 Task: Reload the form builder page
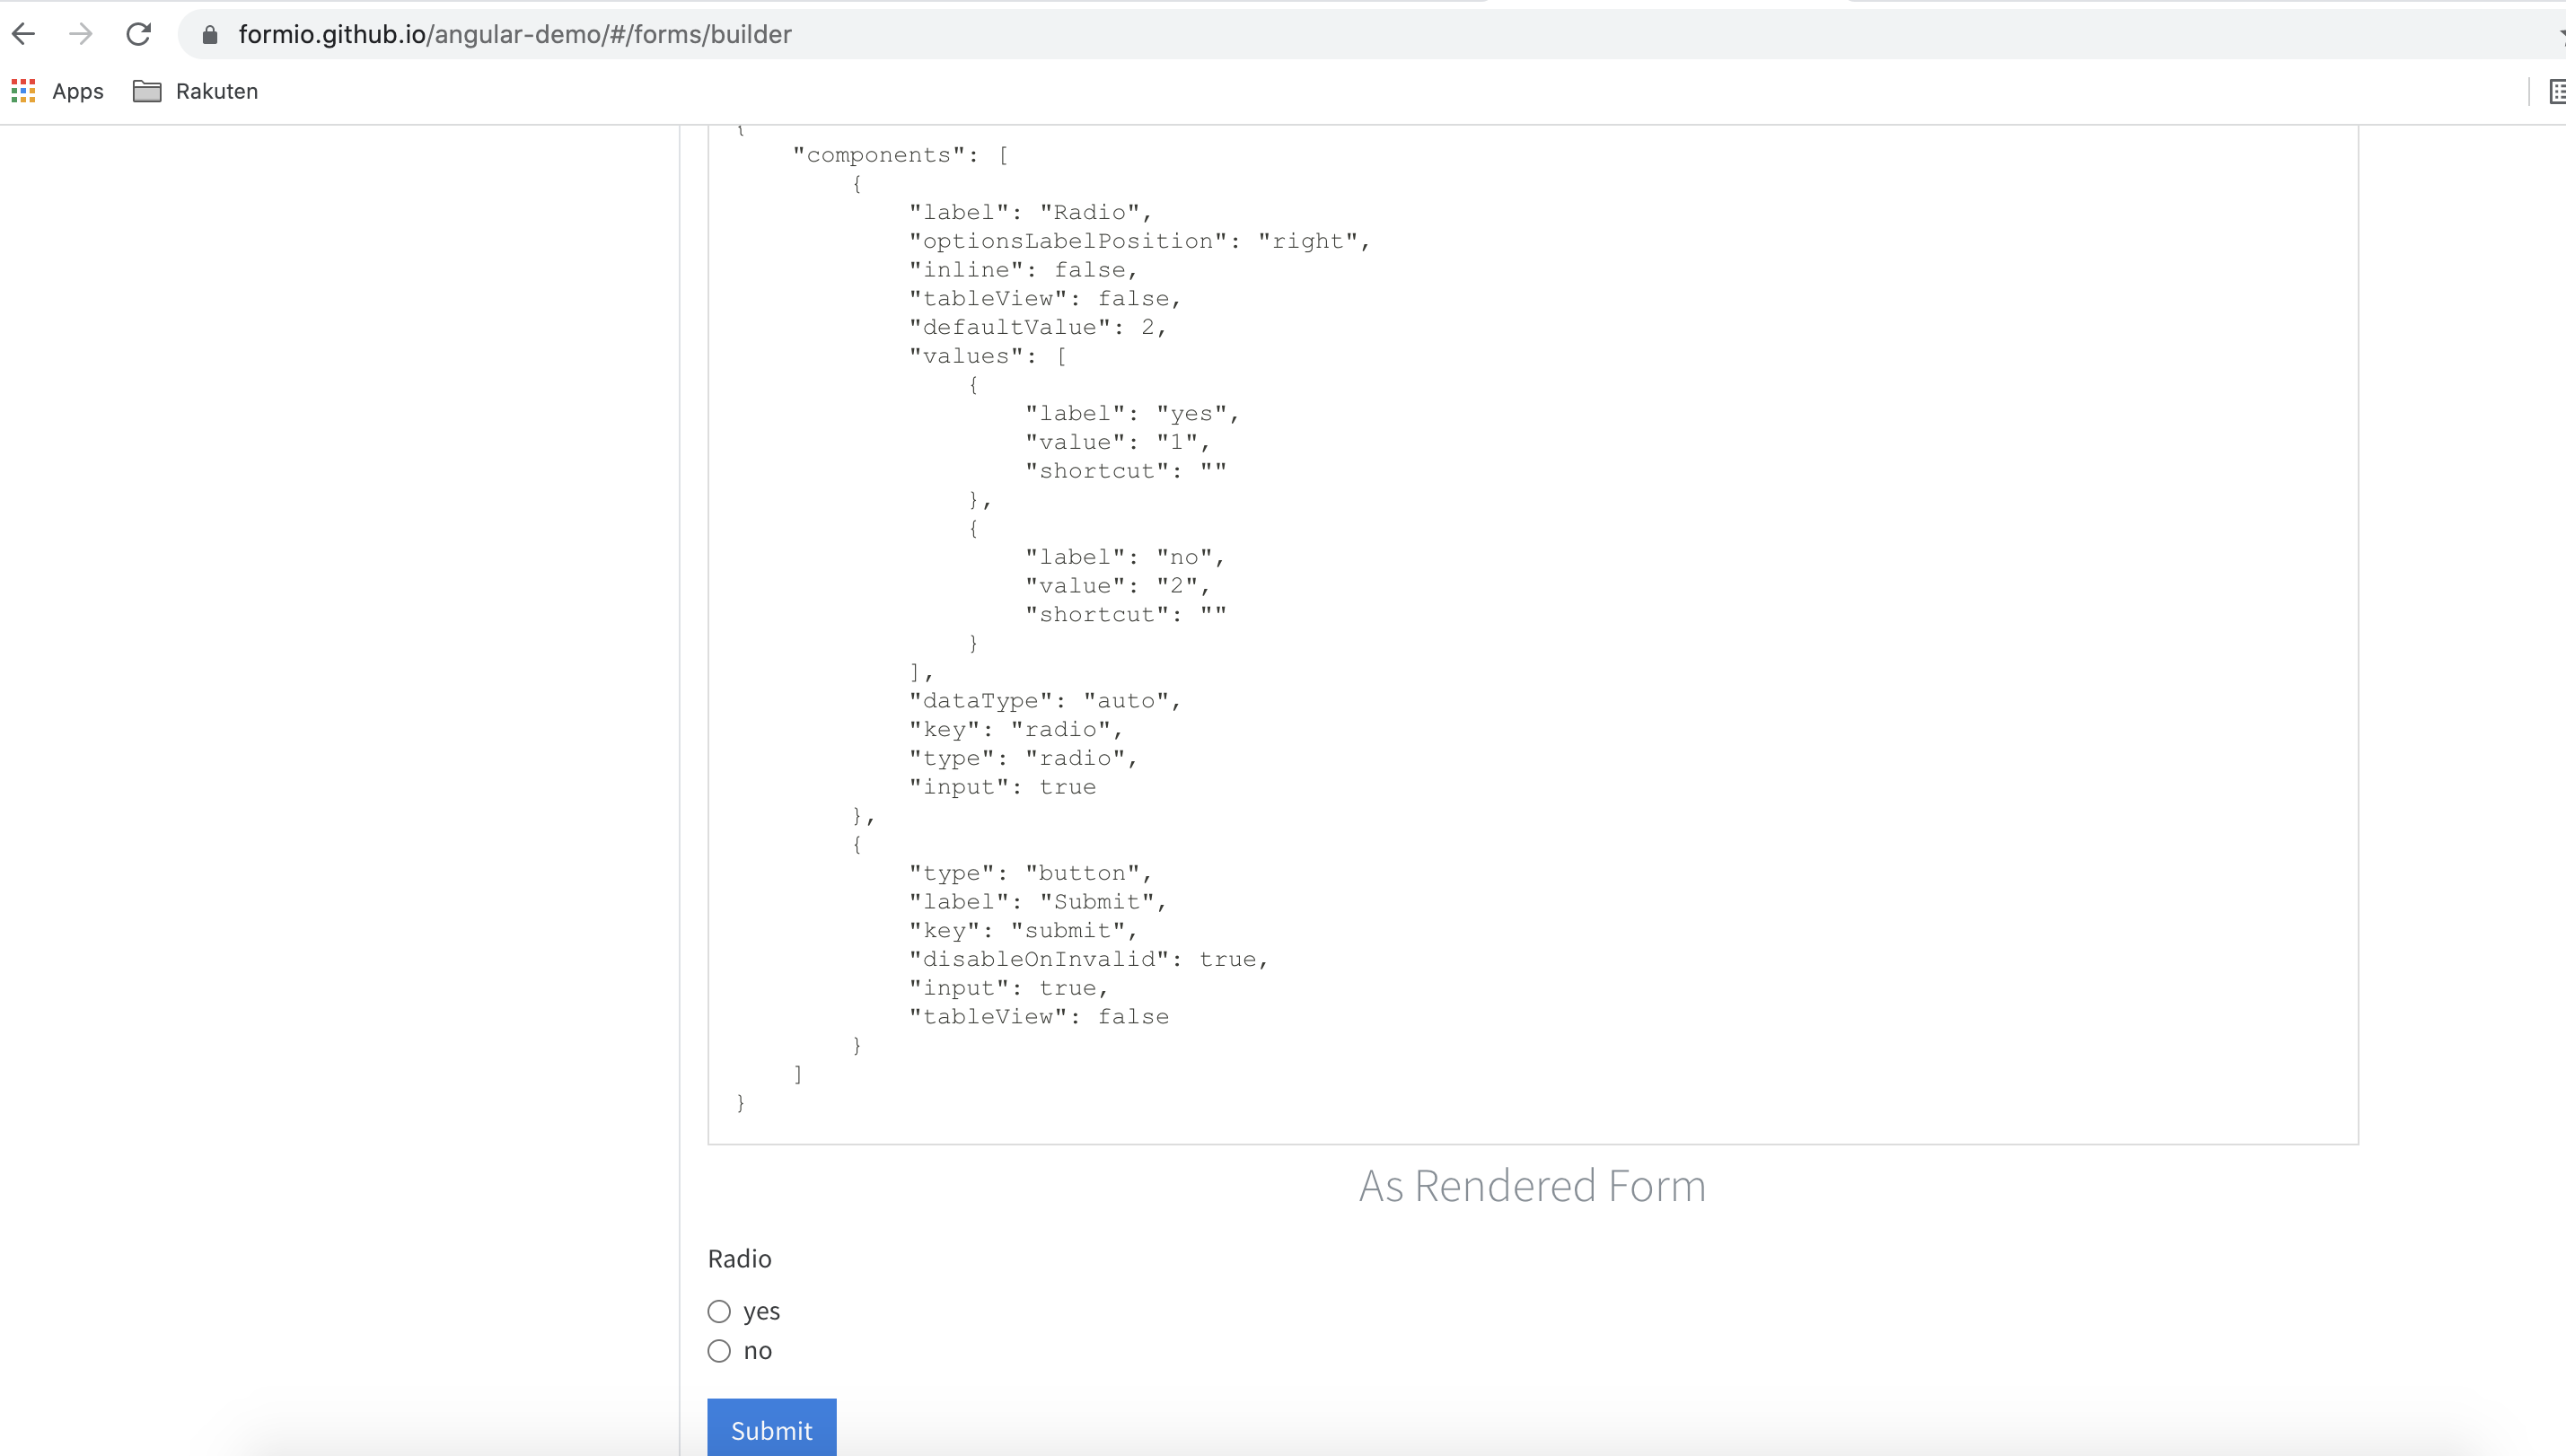138,34
